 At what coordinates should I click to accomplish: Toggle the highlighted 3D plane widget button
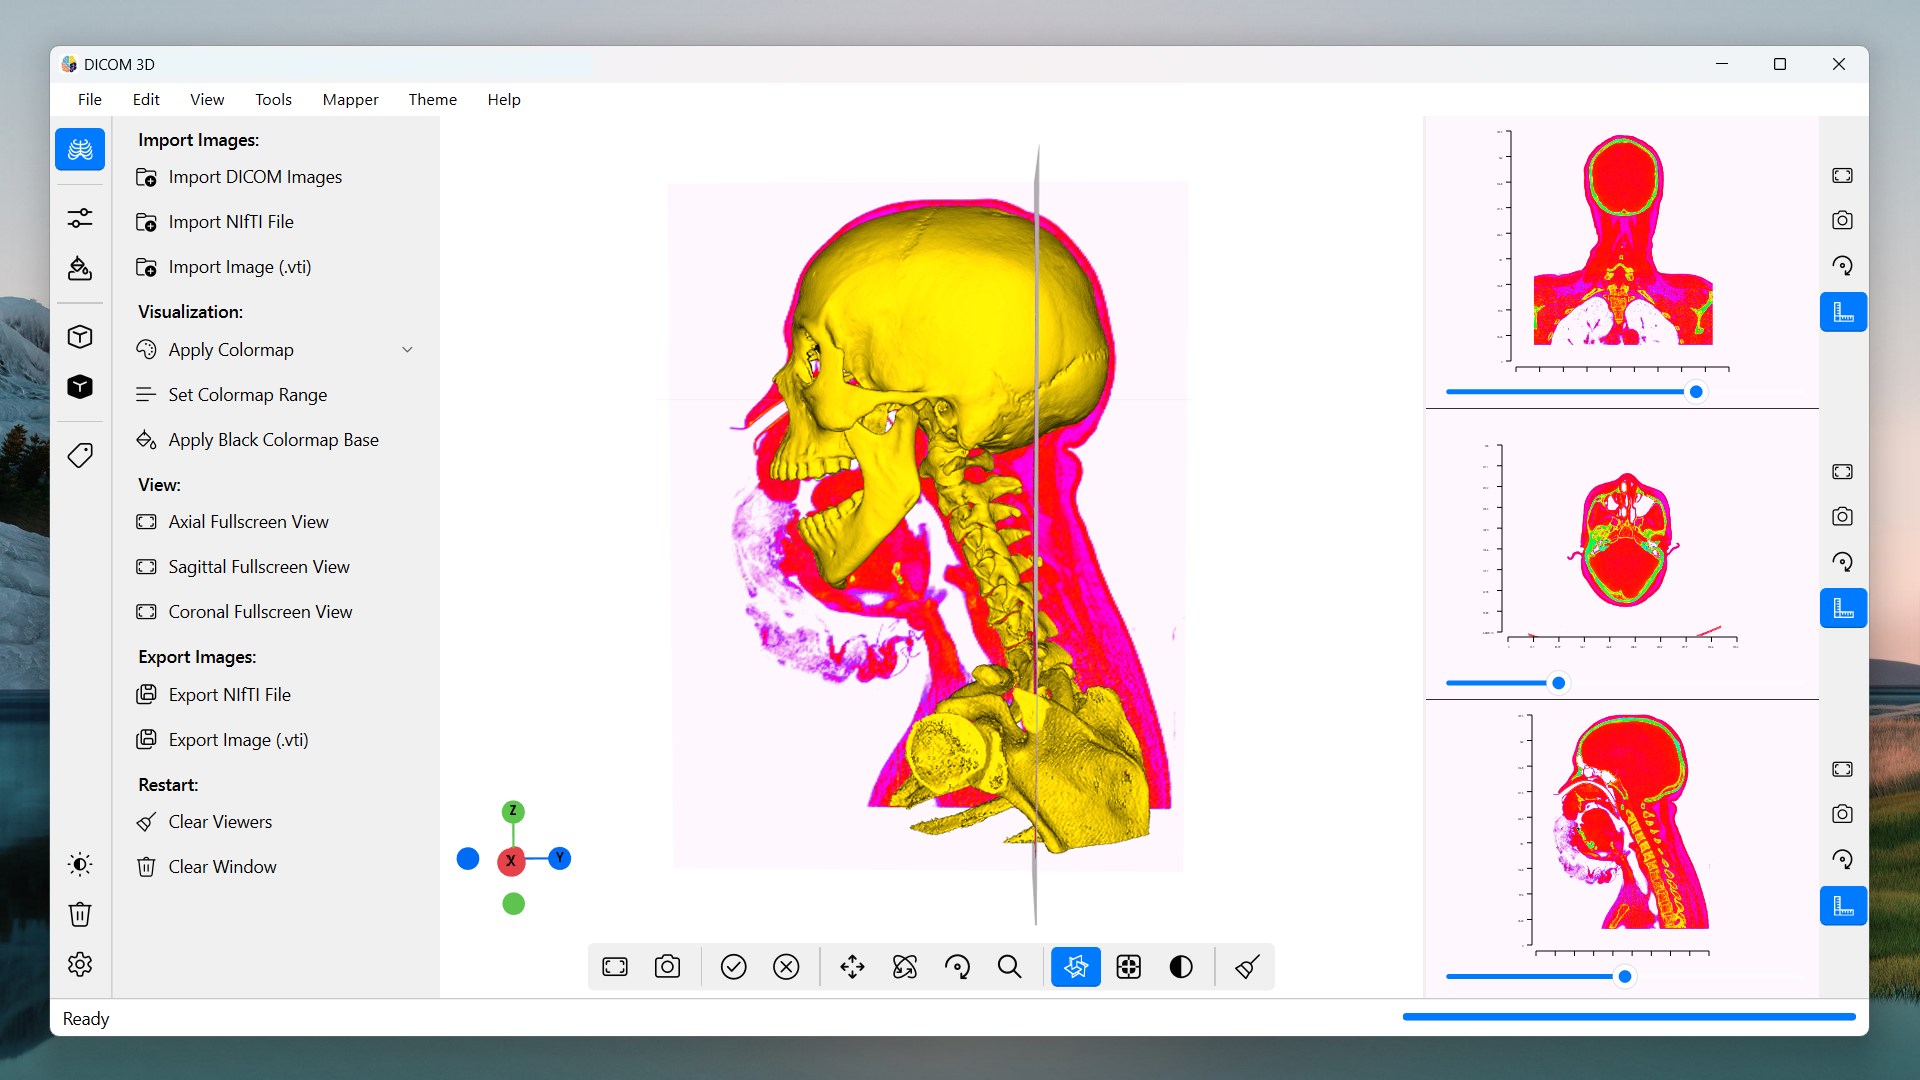coord(1076,967)
